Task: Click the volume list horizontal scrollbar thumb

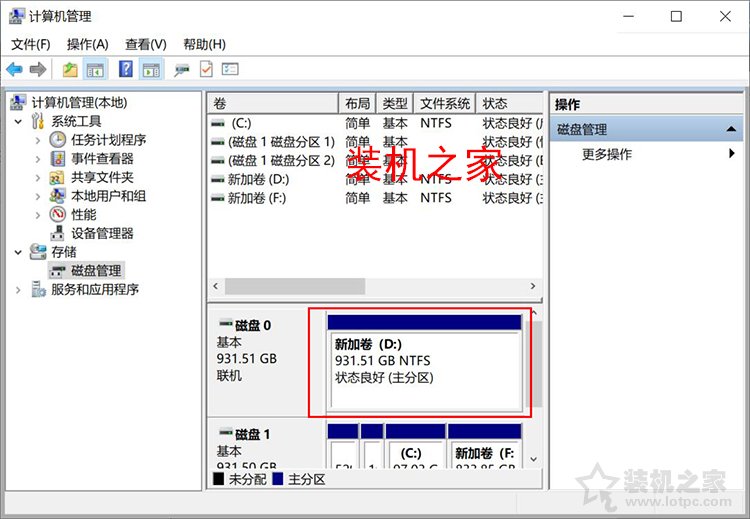Action: coord(295,286)
